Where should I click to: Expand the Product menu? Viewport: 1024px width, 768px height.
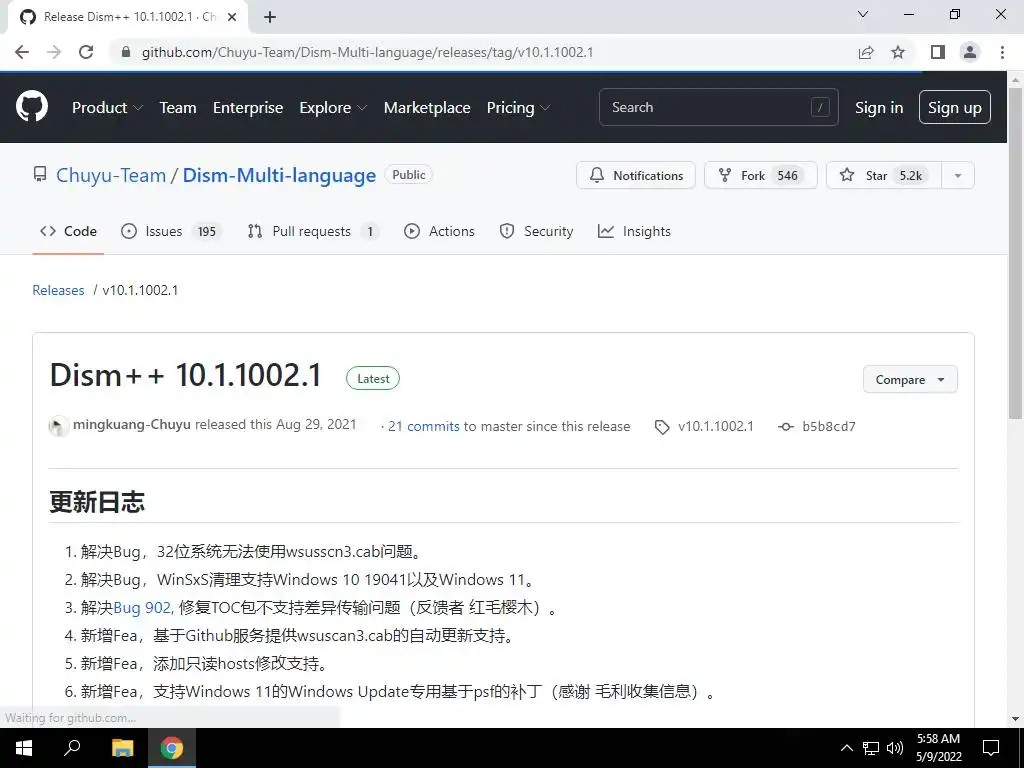coord(107,108)
